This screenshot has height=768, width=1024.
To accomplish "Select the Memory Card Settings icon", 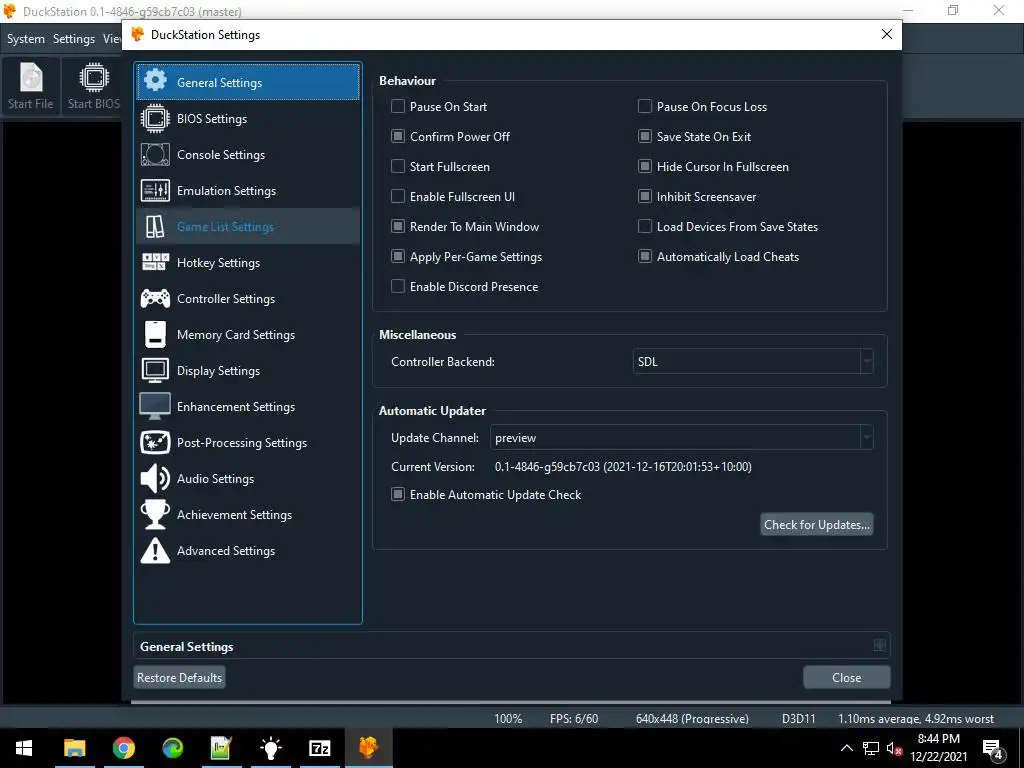I will click(155, 334).
